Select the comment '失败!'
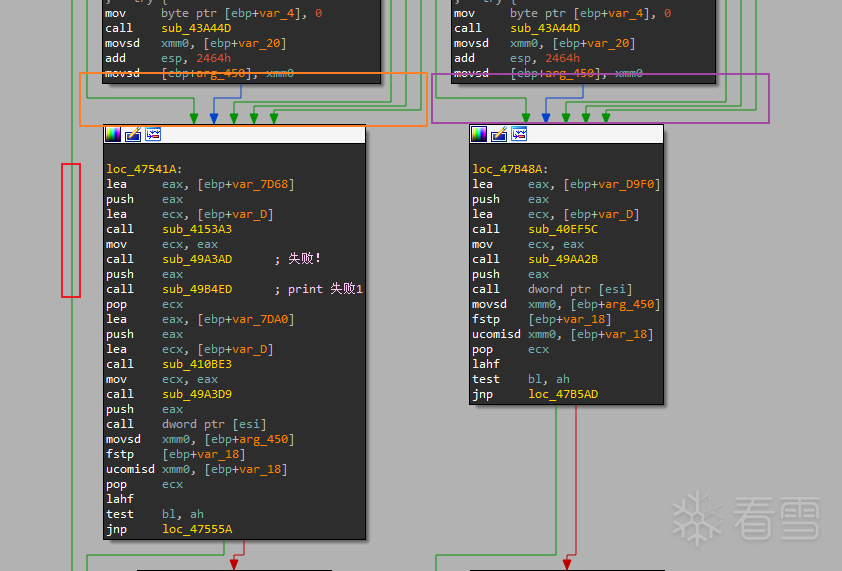Image resolution: width=842 pixels, height=571 pixels. [304, 259]
